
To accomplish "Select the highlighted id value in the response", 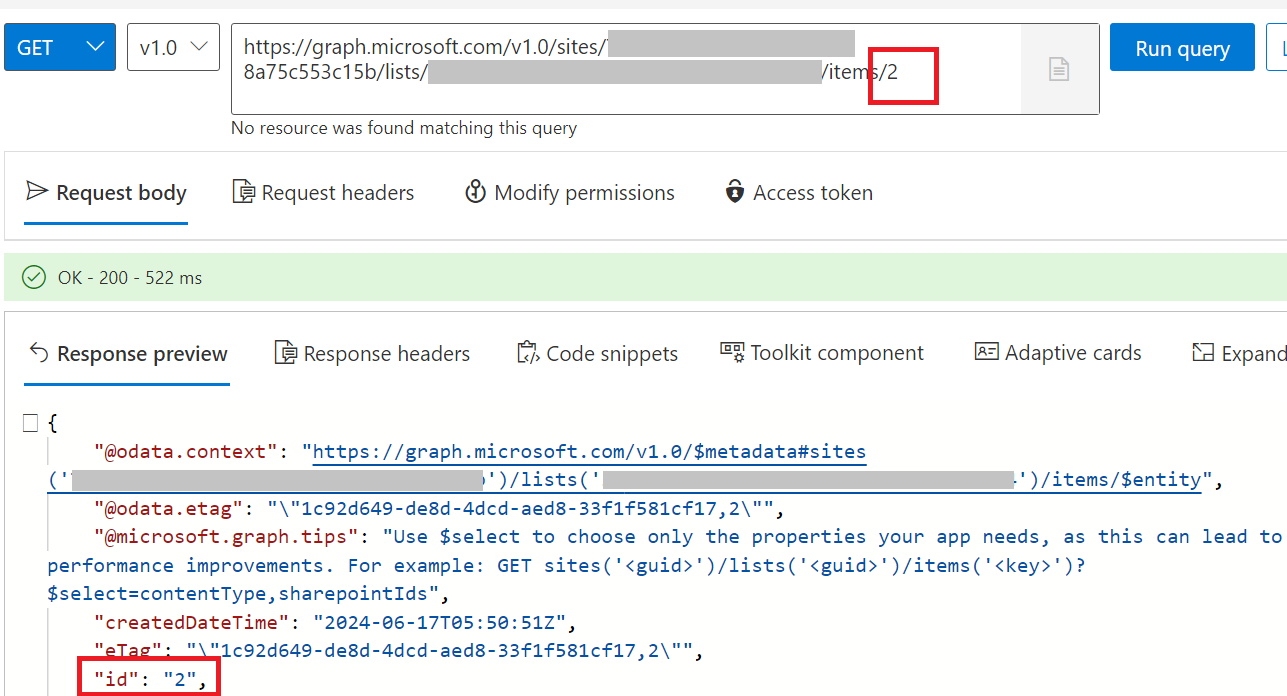I will (180, 678).
